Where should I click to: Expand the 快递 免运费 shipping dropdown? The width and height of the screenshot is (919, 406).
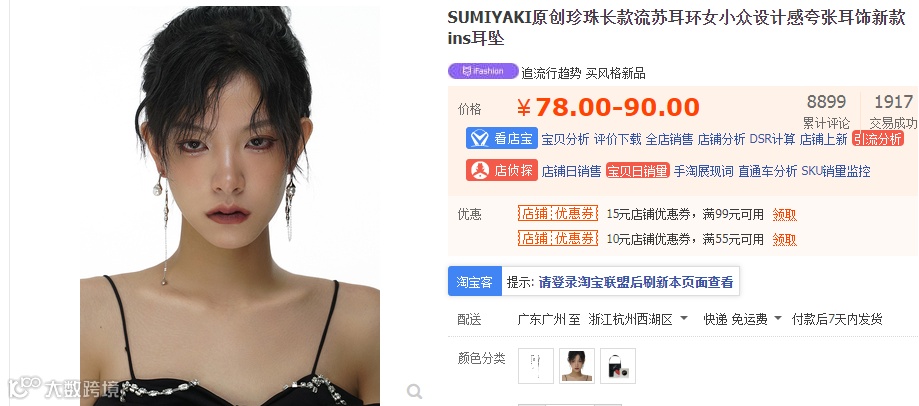[743, 319]
